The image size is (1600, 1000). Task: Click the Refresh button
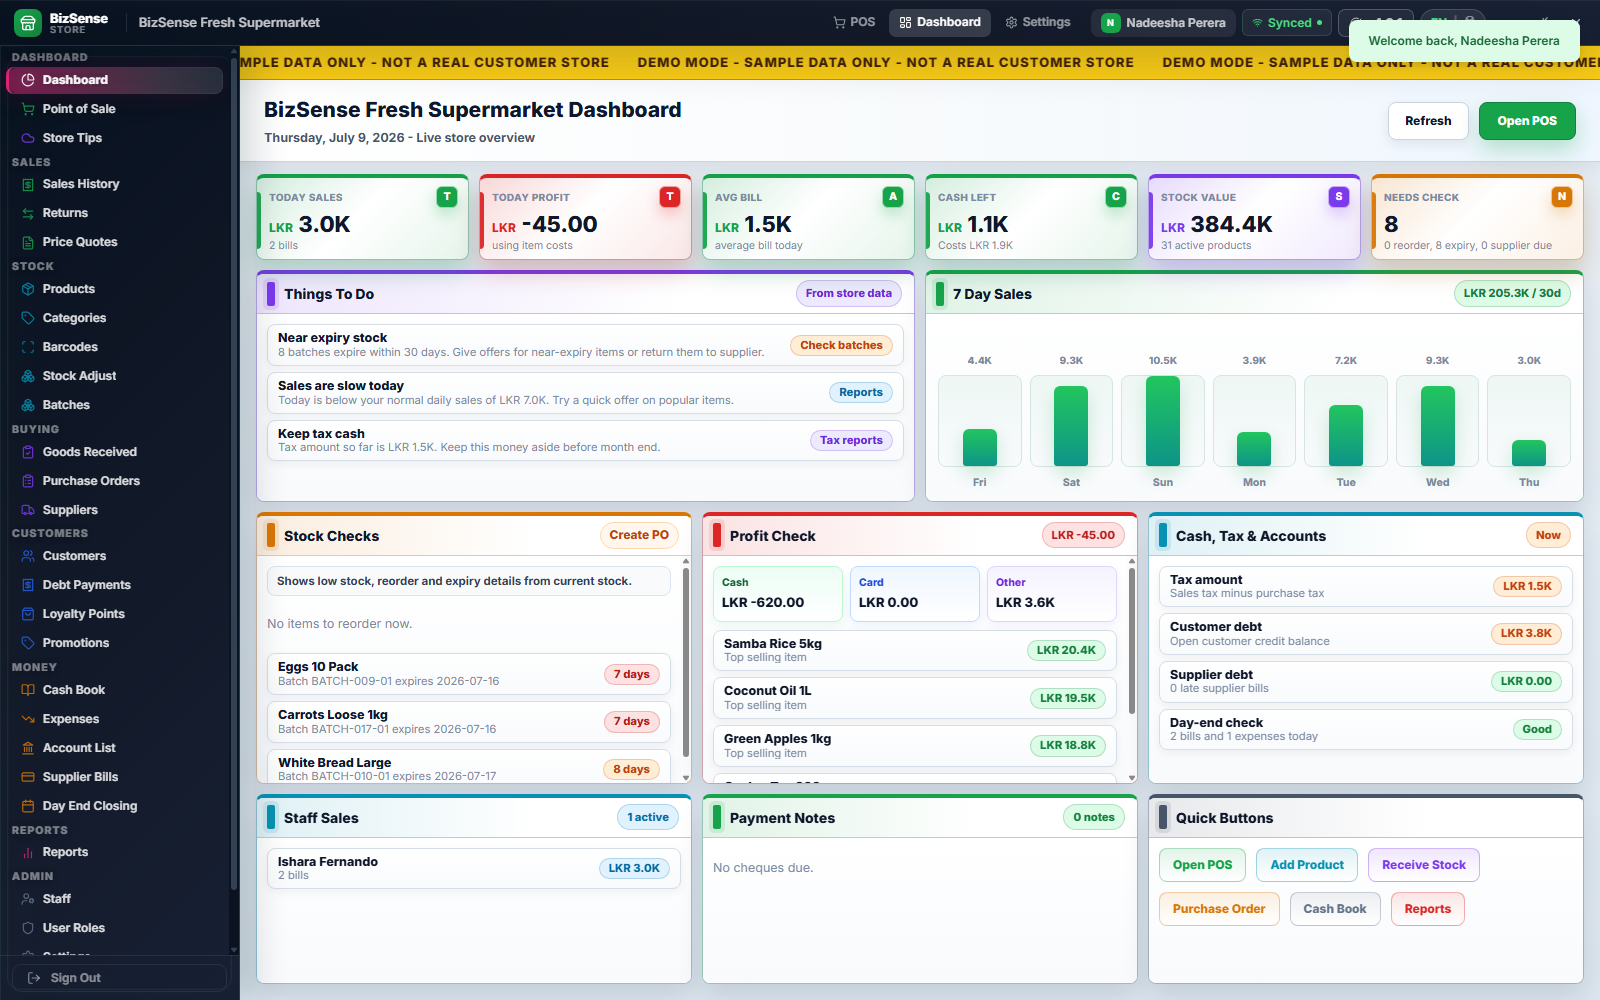coord(1428,121)
